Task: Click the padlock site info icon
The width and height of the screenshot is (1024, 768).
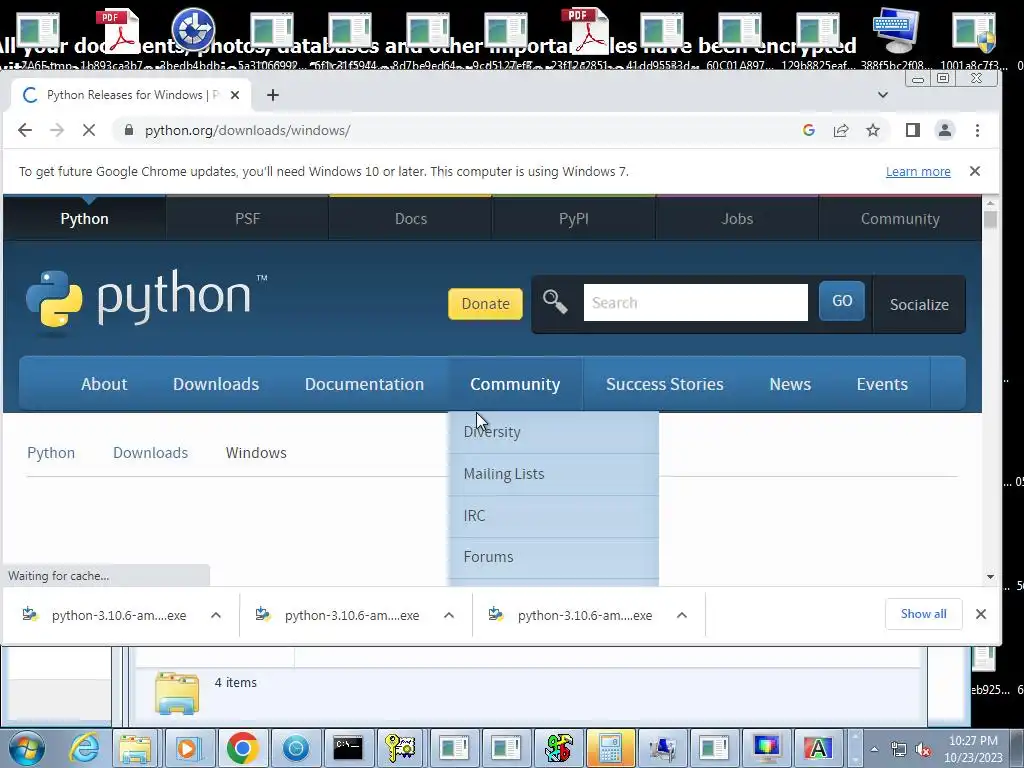Action: pos(129,130)
